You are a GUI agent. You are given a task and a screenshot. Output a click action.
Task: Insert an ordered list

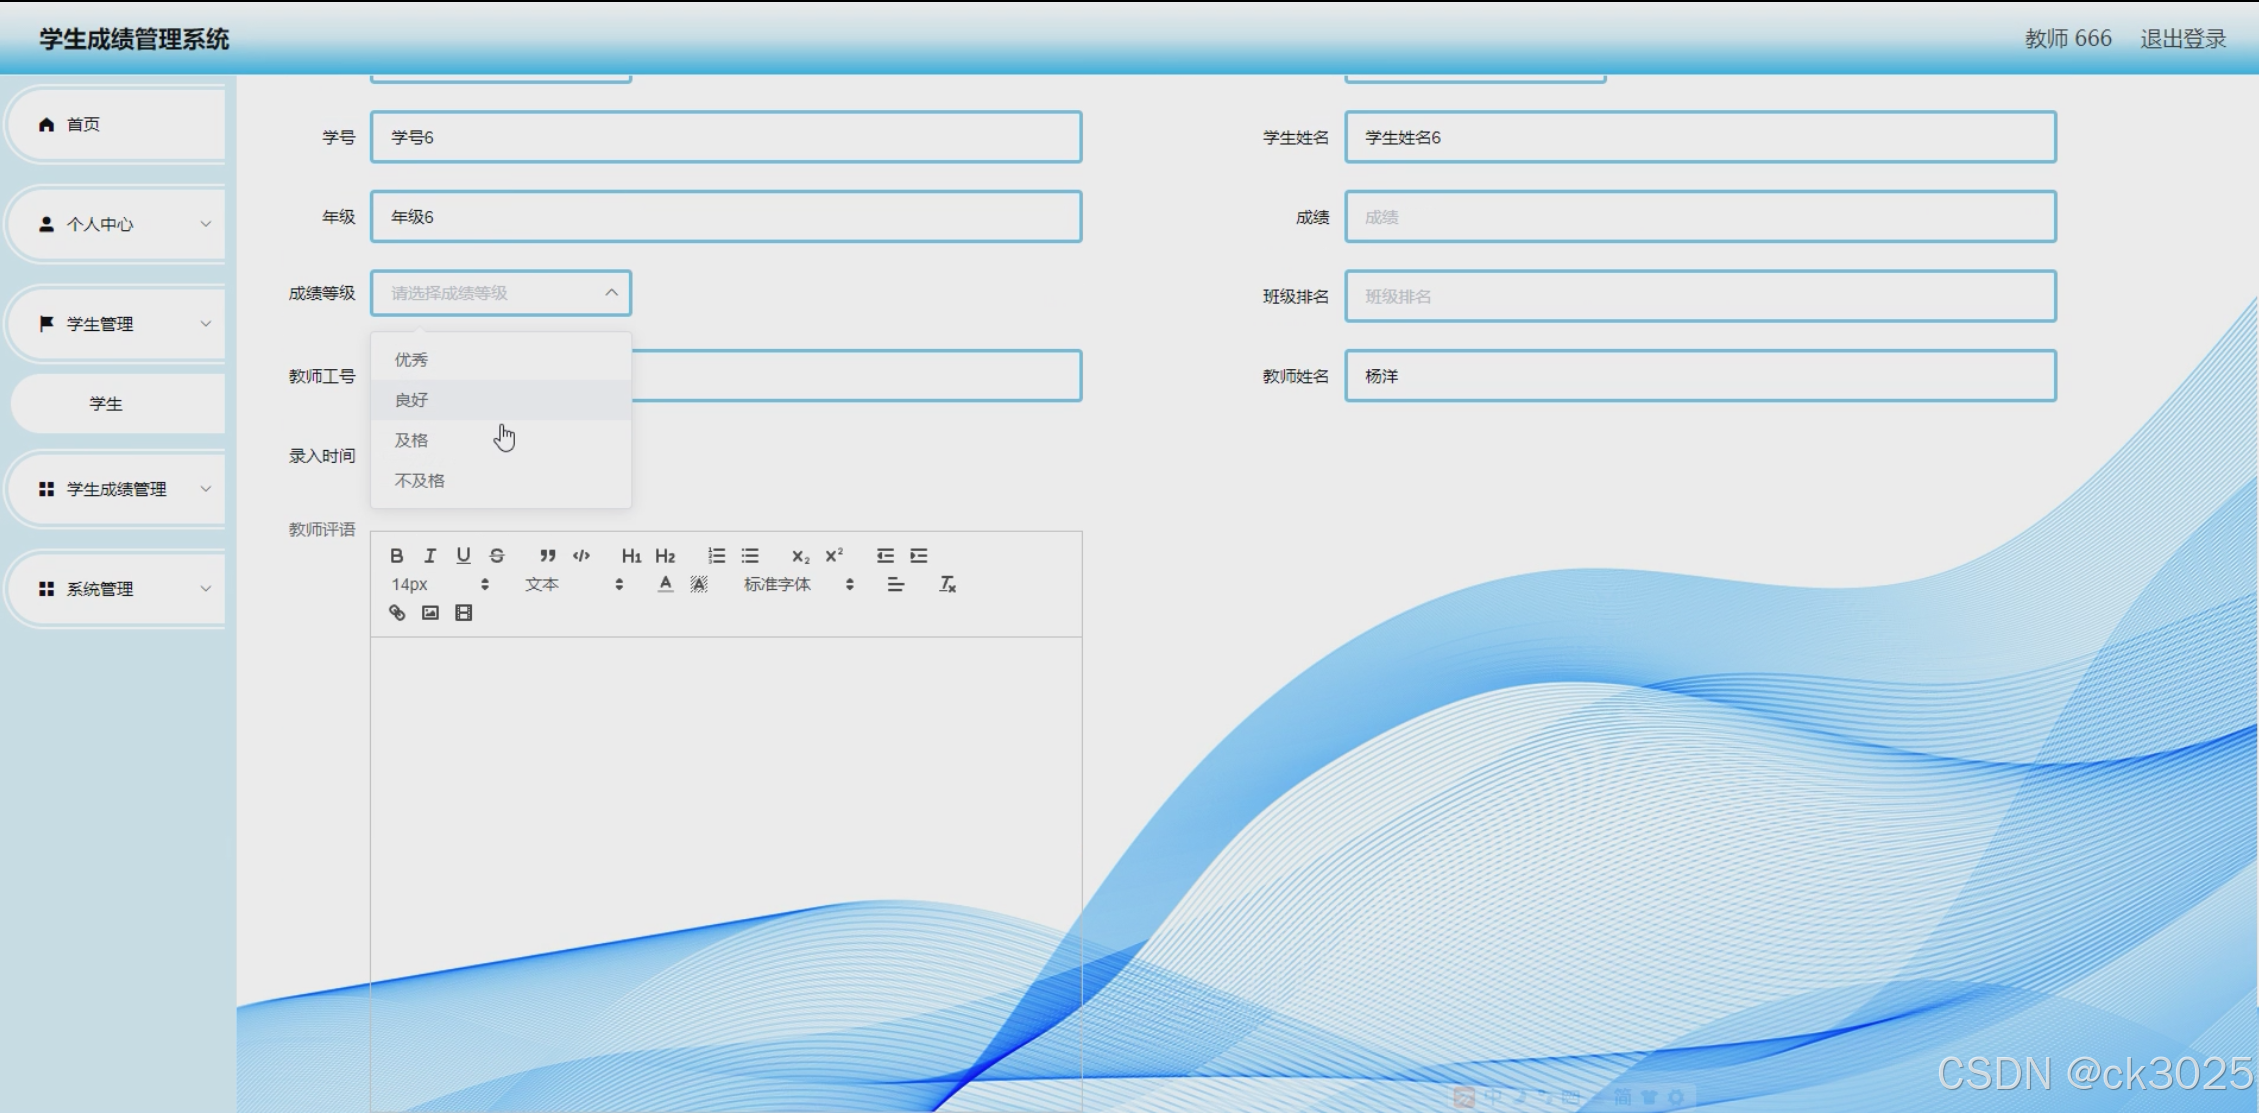[716, 555]
